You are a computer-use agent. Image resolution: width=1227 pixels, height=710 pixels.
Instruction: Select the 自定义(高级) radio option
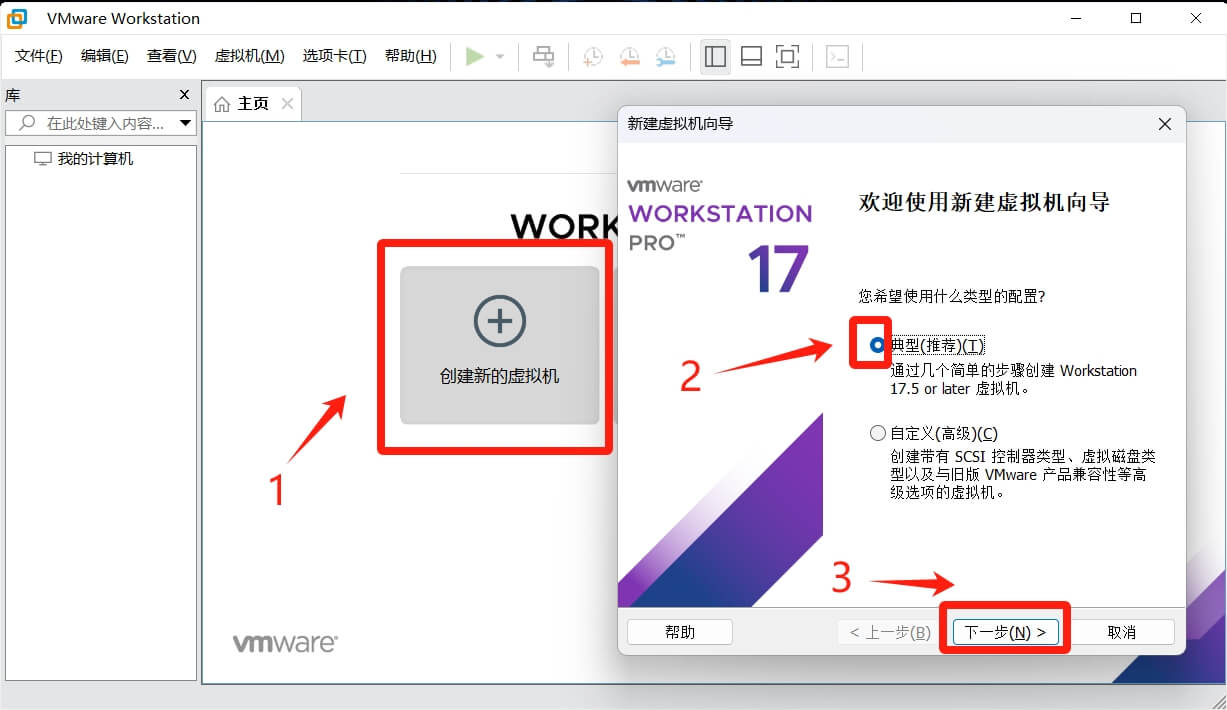[878, 433]
